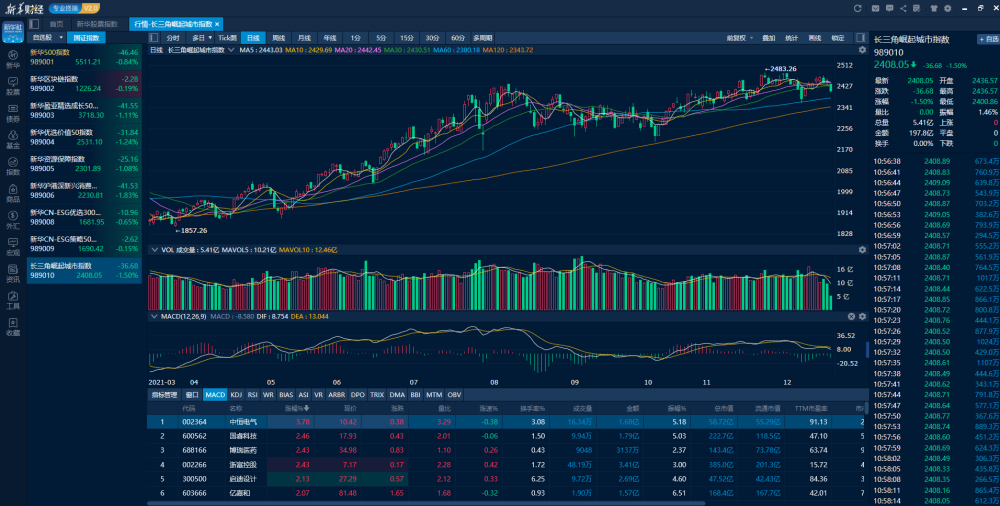Collapse the VOL indicator panel triangle
Viewport: 1000px width, 506px height.
click(154, 250)
